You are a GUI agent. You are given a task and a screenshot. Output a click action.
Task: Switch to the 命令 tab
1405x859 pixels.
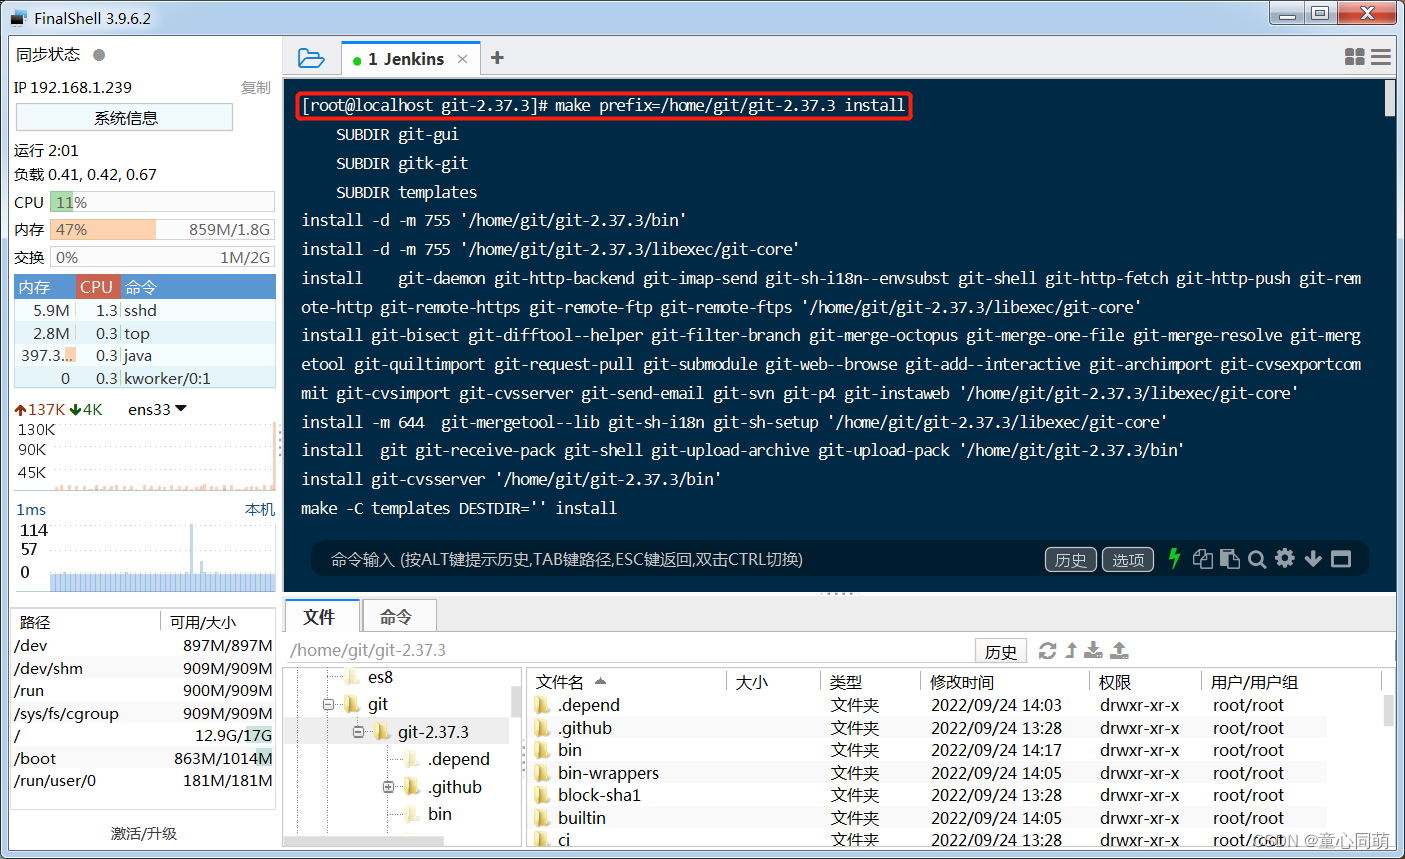[x=398, y=617]
